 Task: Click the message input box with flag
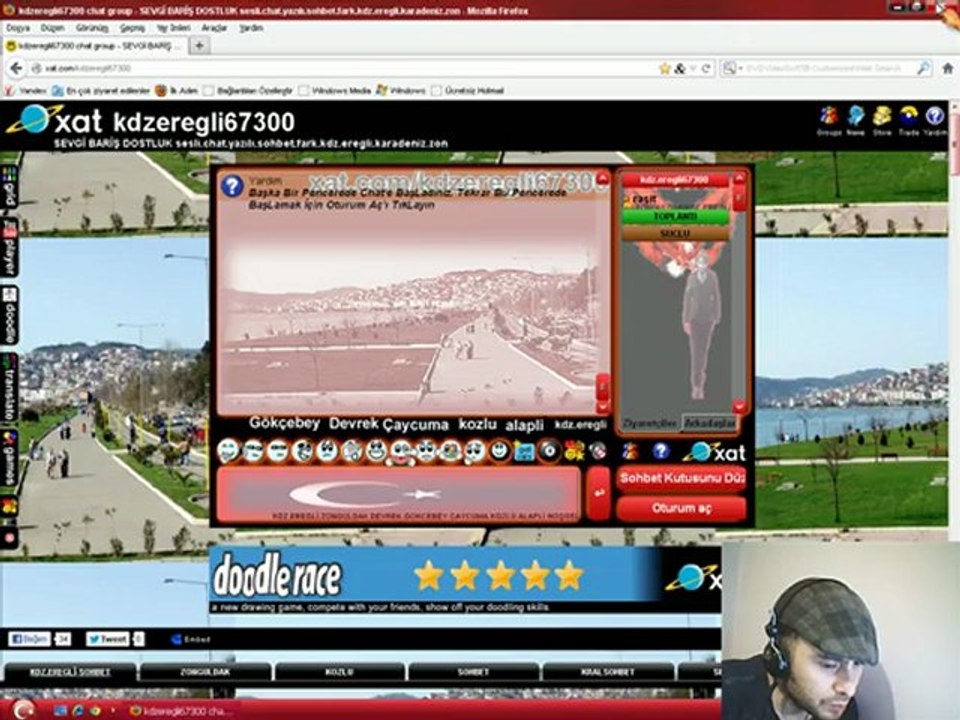398,495
